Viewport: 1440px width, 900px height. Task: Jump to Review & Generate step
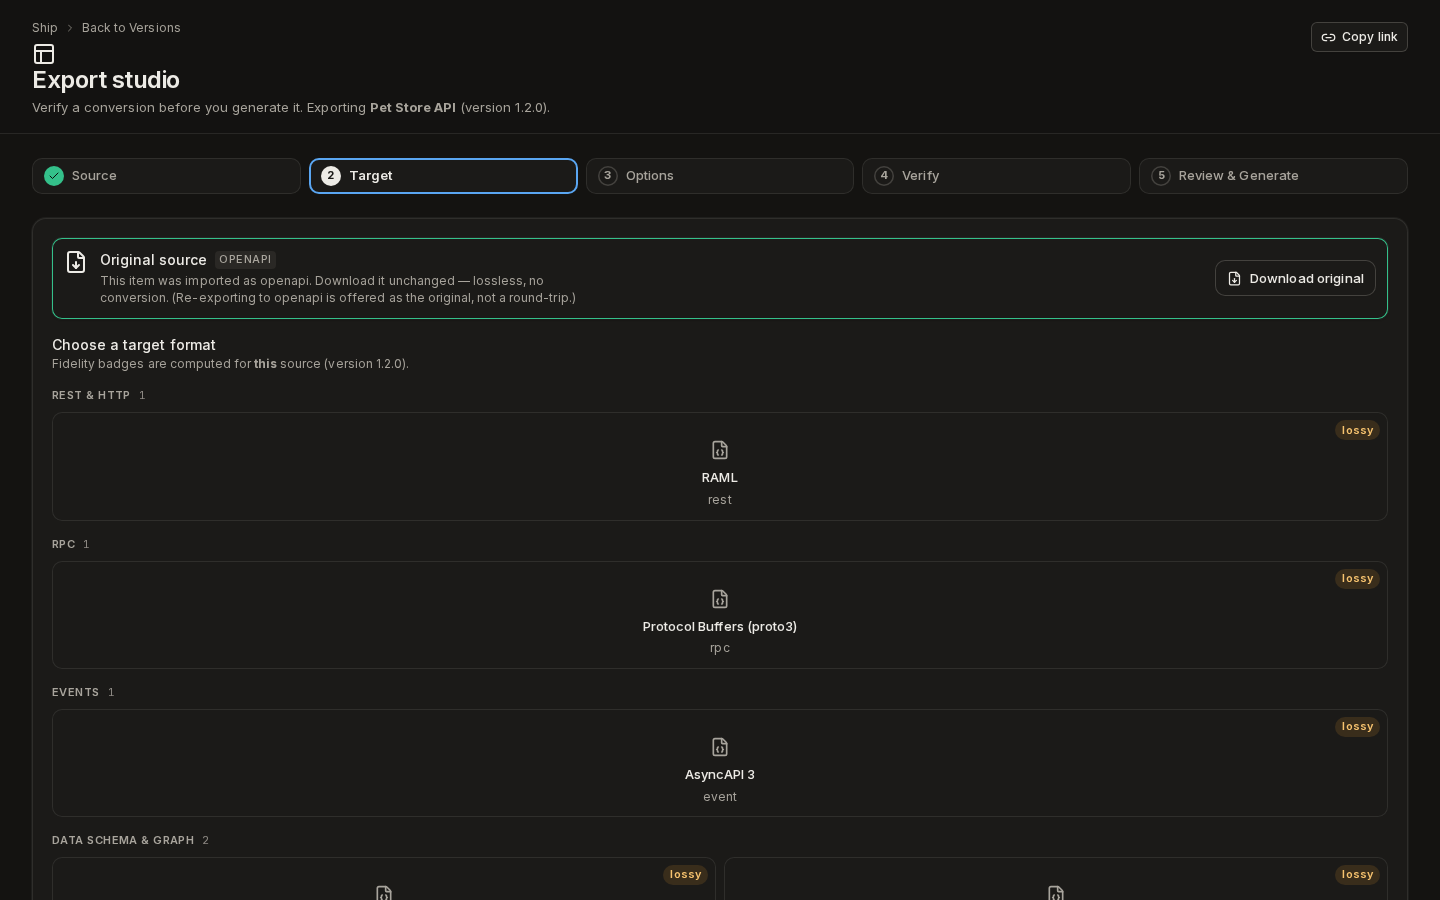[x=1273, y=176]
